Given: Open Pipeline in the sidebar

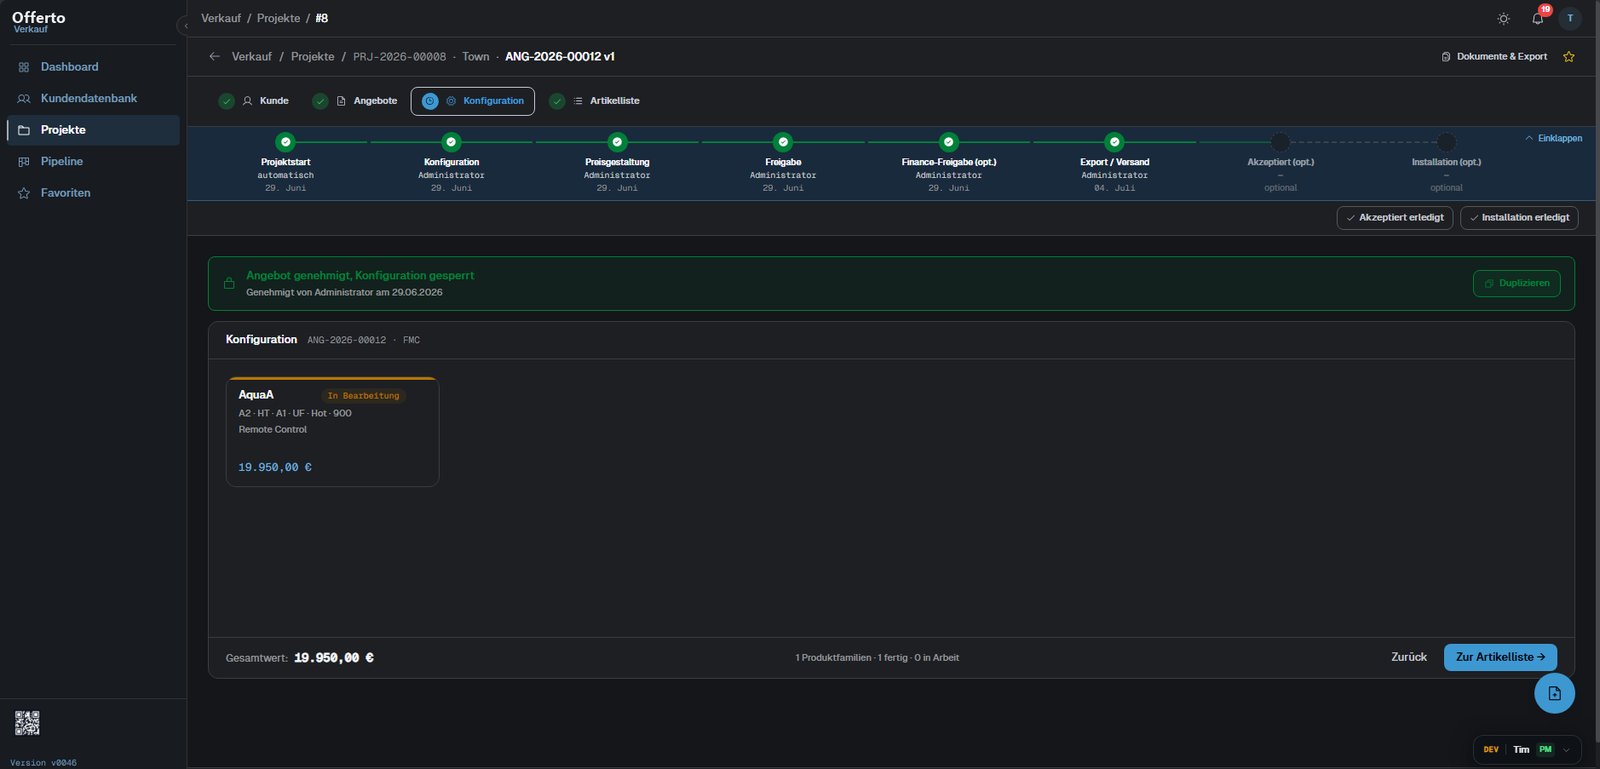Looking at the screenshot, I should pyautogui.click(x=93, y=161).
